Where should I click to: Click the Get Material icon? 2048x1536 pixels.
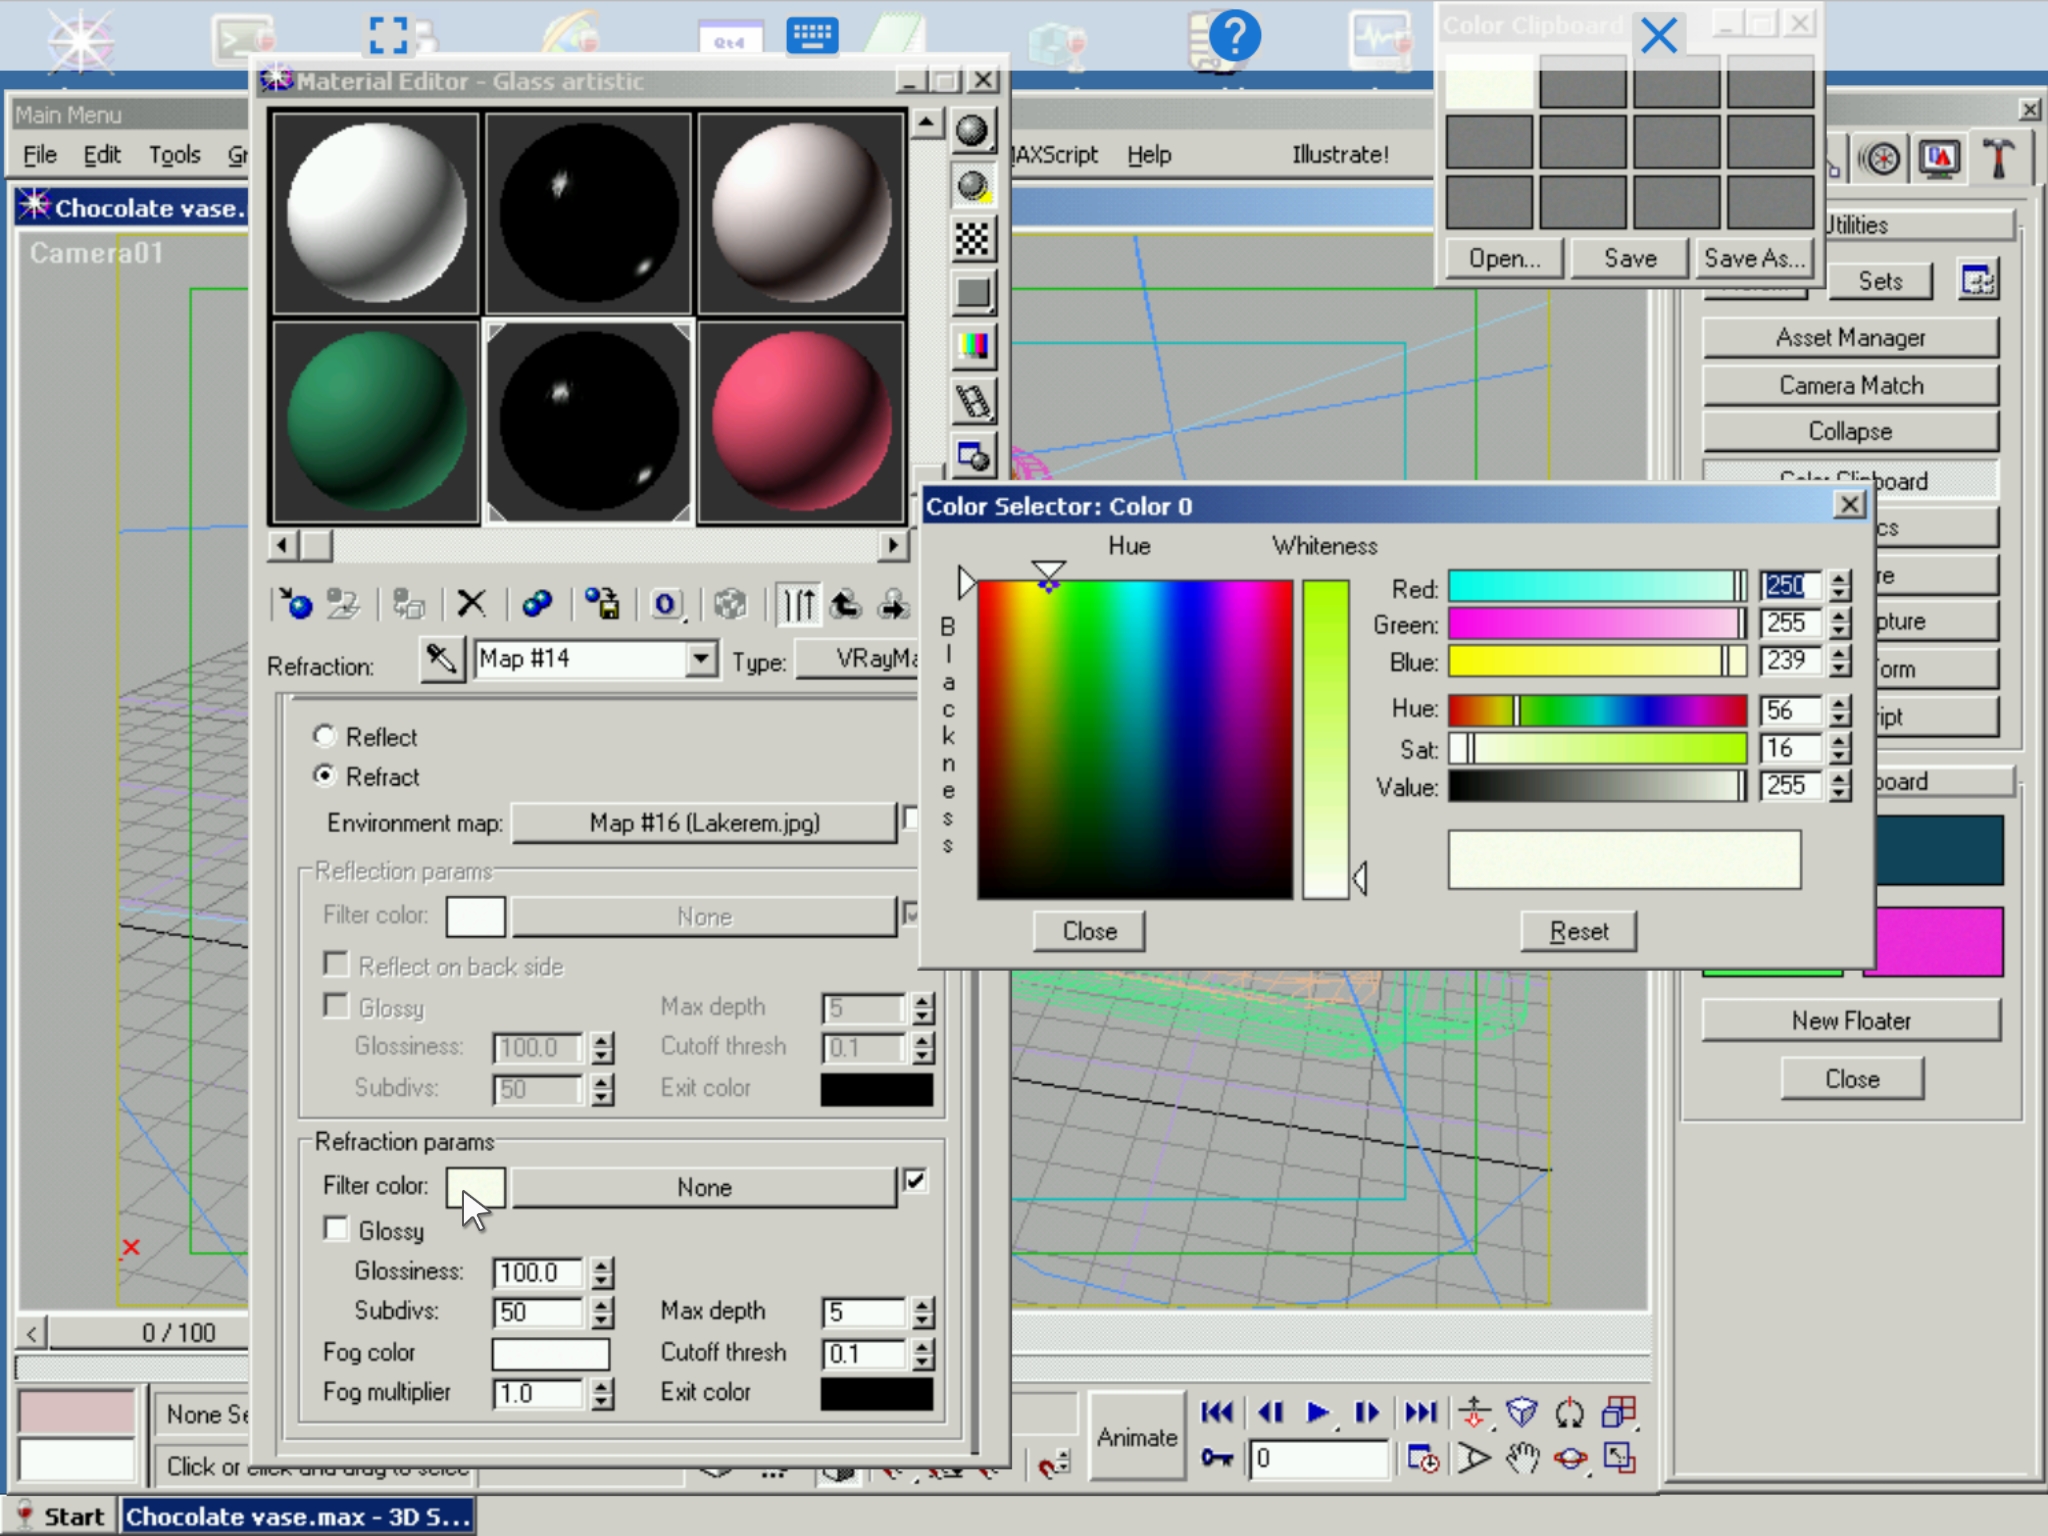click(295, 604)
